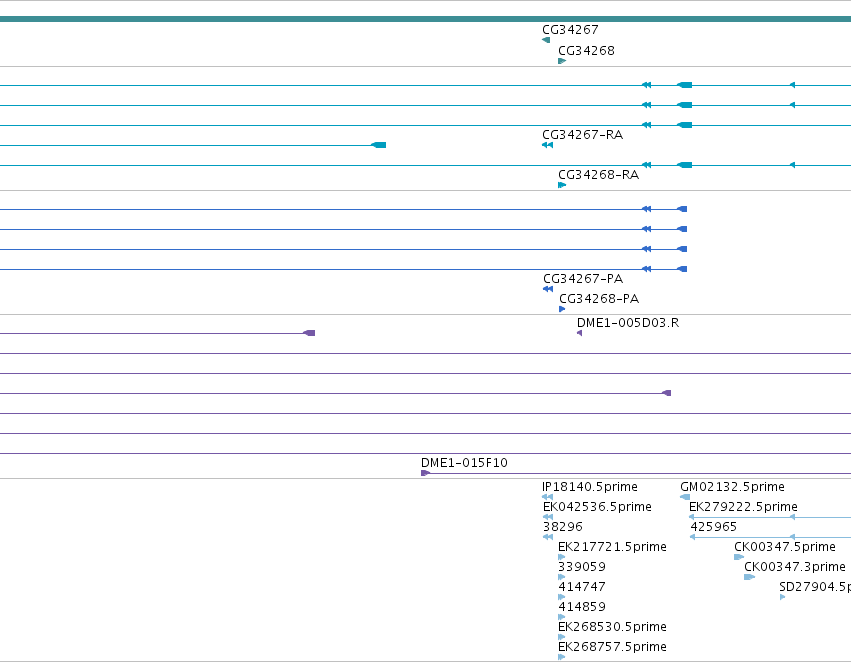Select the EK279222.5prime label
Screen dimensions: 851x662
(x=743, y=507)
